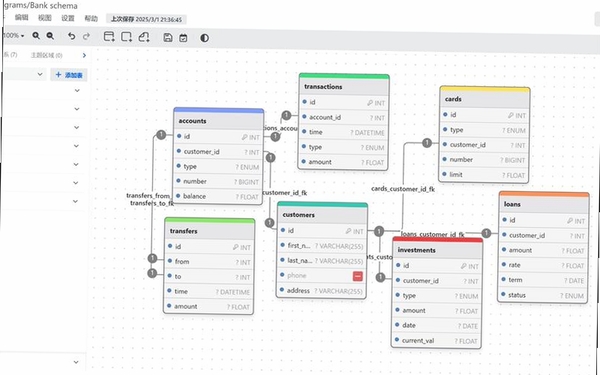This screenshot has height=375, width=600.
Task: Select the cards table header
Action: (x=484, y=99)
